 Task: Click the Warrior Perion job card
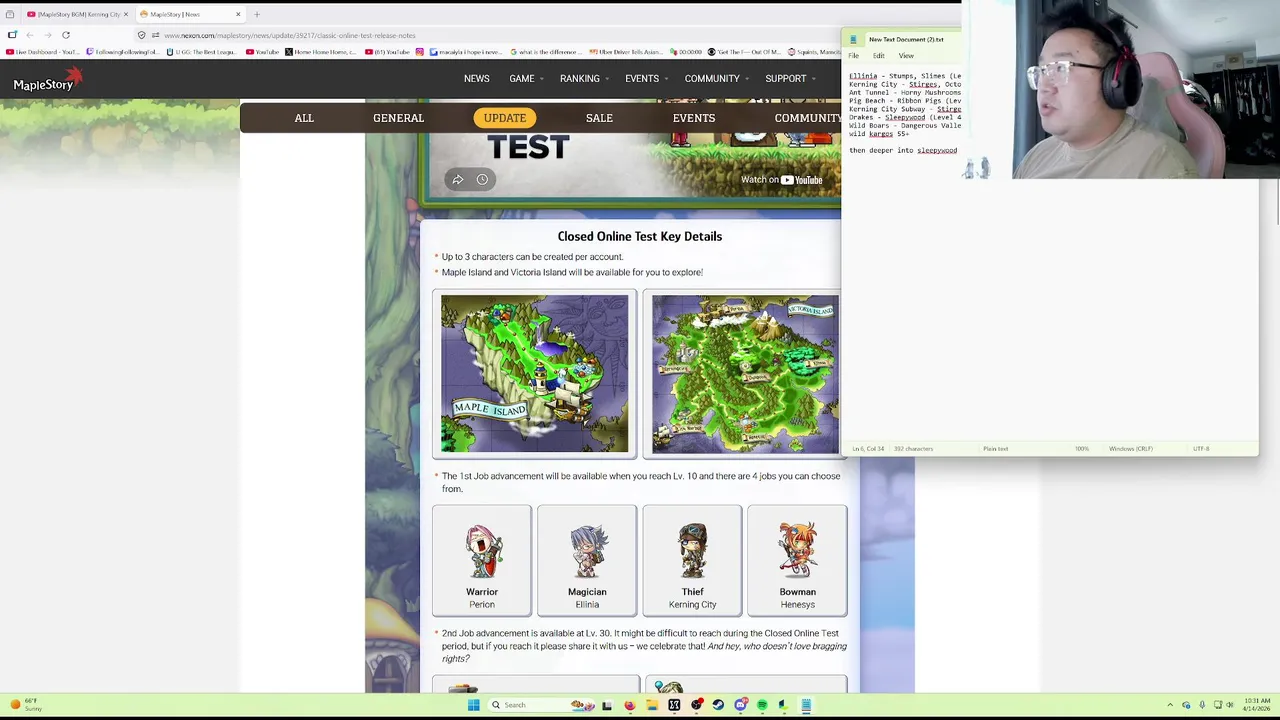[x=482, y=560]
